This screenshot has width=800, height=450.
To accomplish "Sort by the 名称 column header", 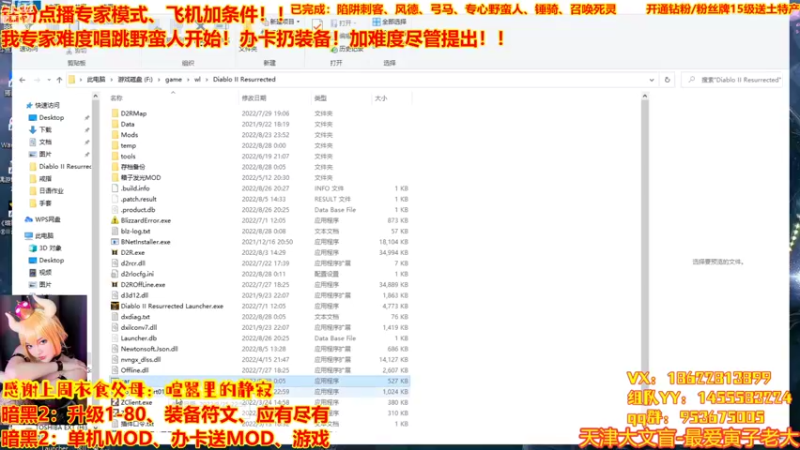I will [117, 98].
